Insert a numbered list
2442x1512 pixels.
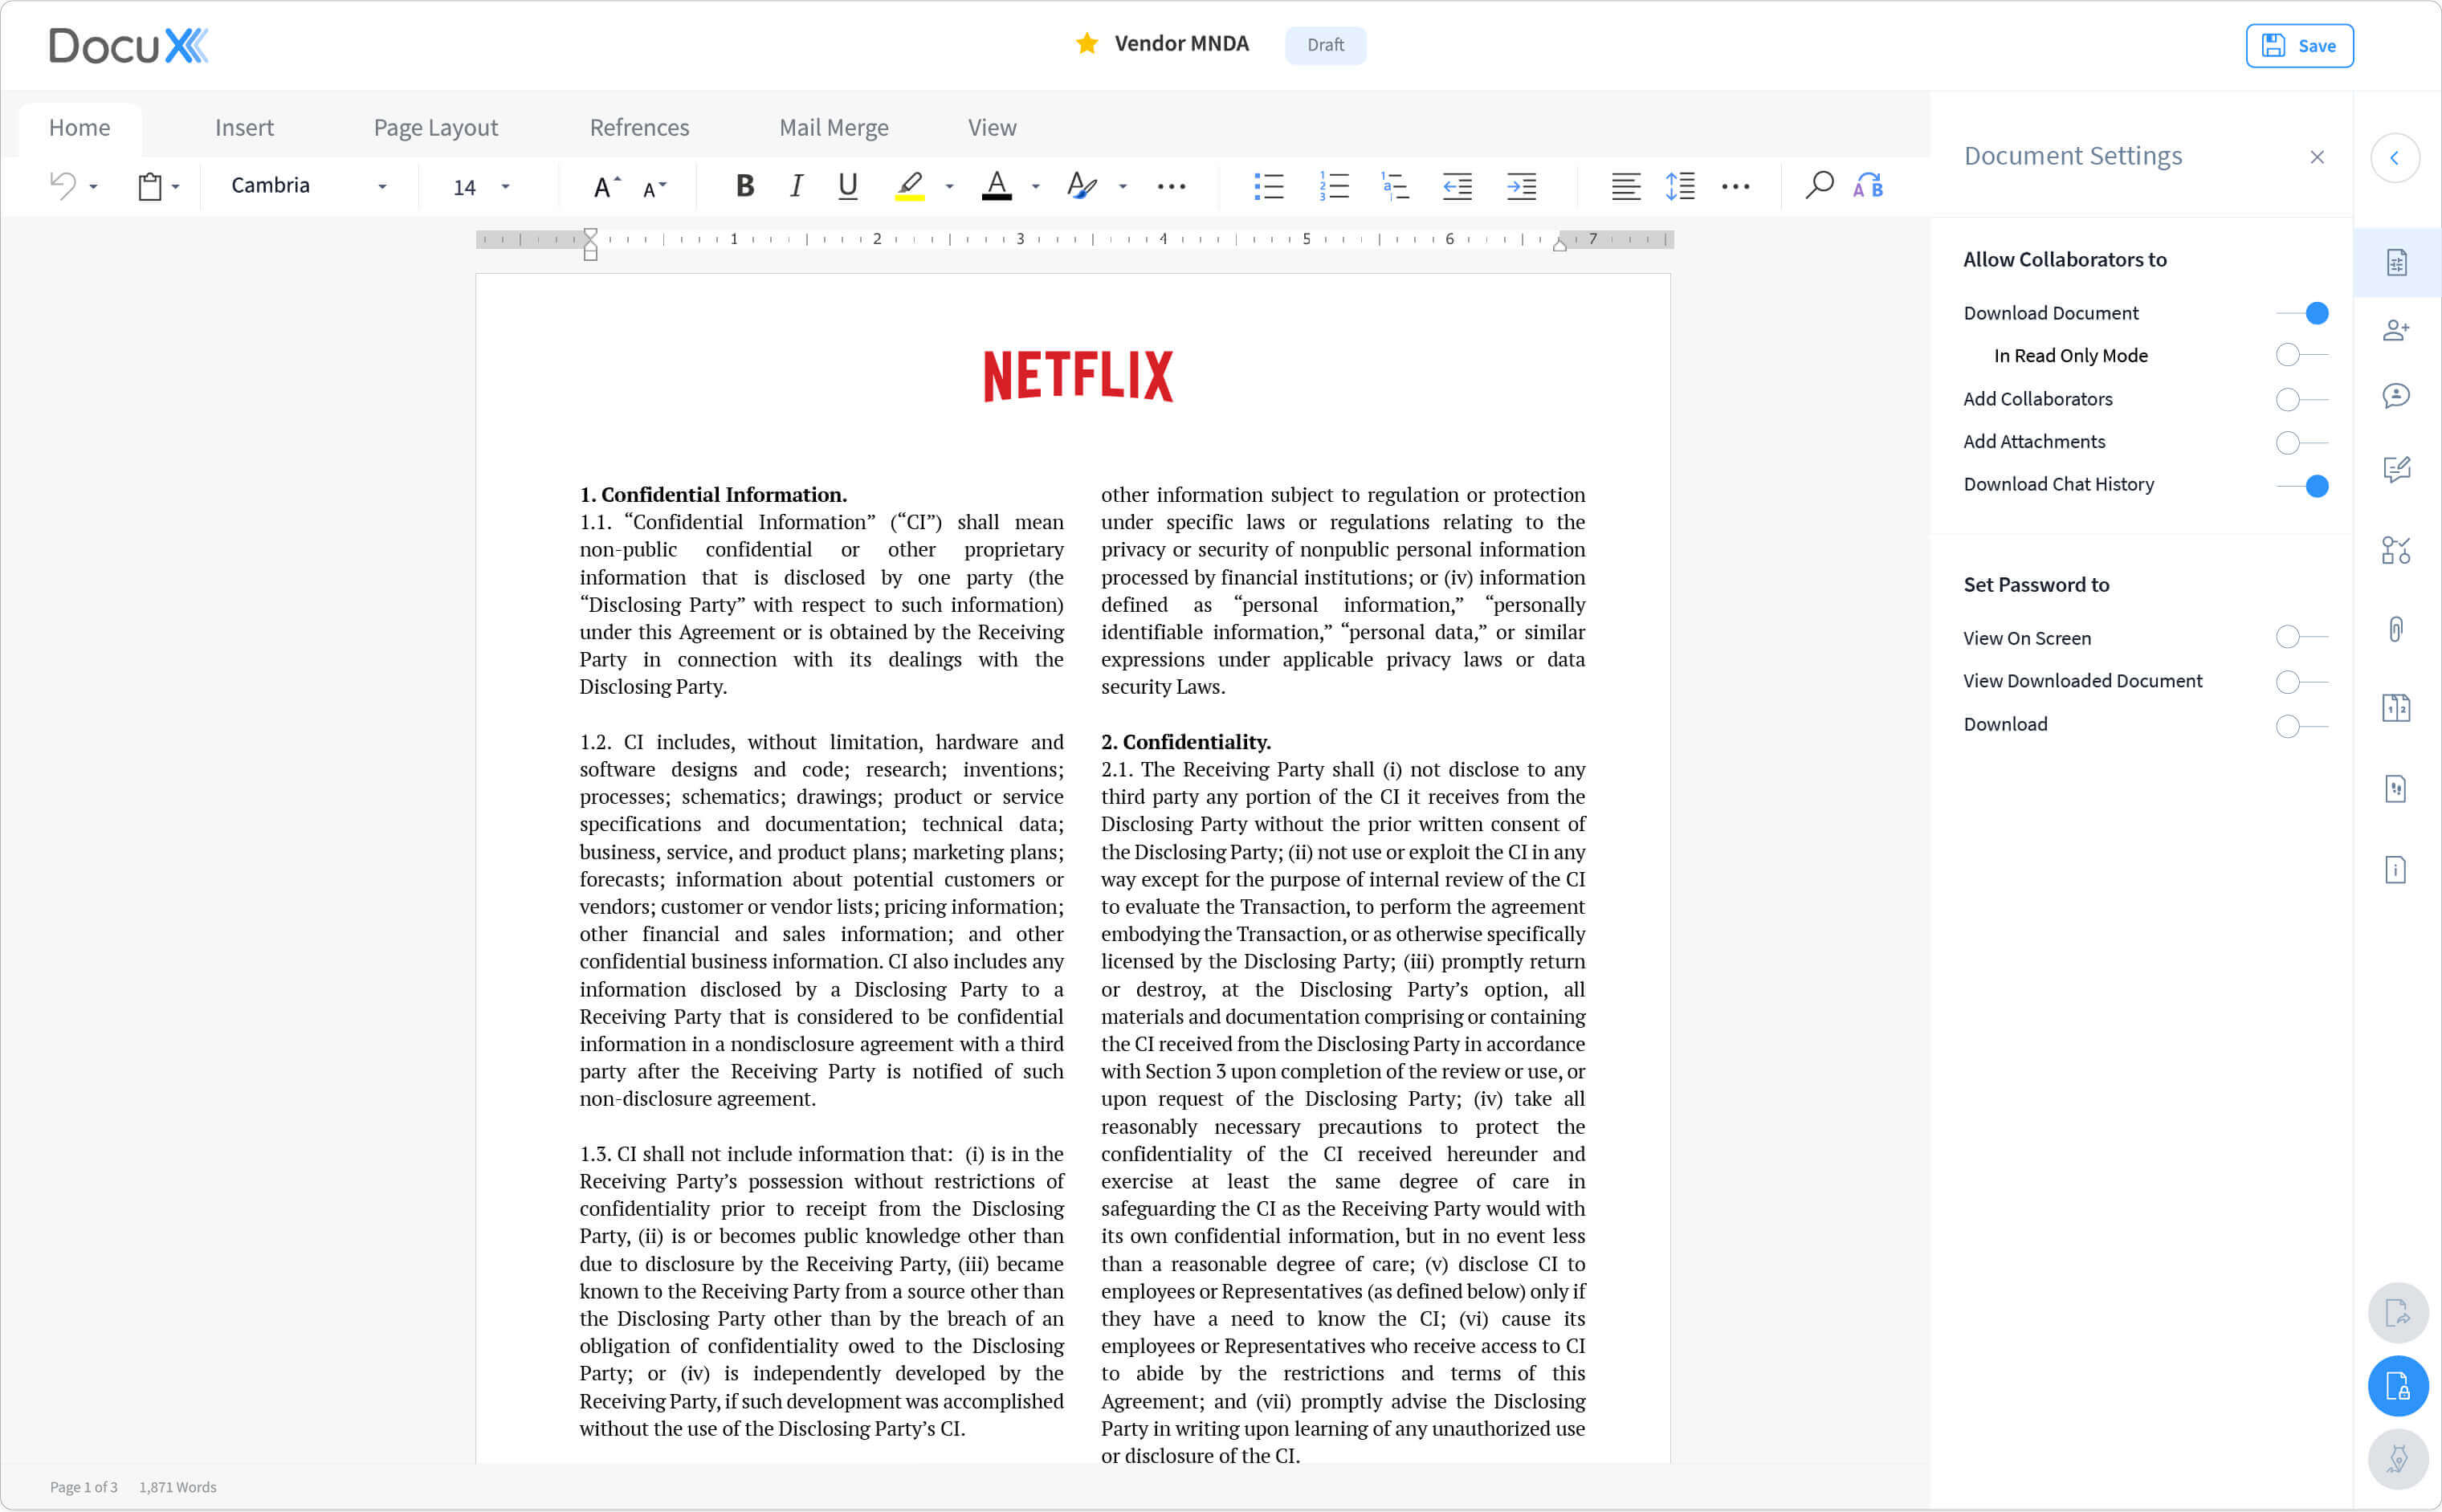[x=1334, y=186]
